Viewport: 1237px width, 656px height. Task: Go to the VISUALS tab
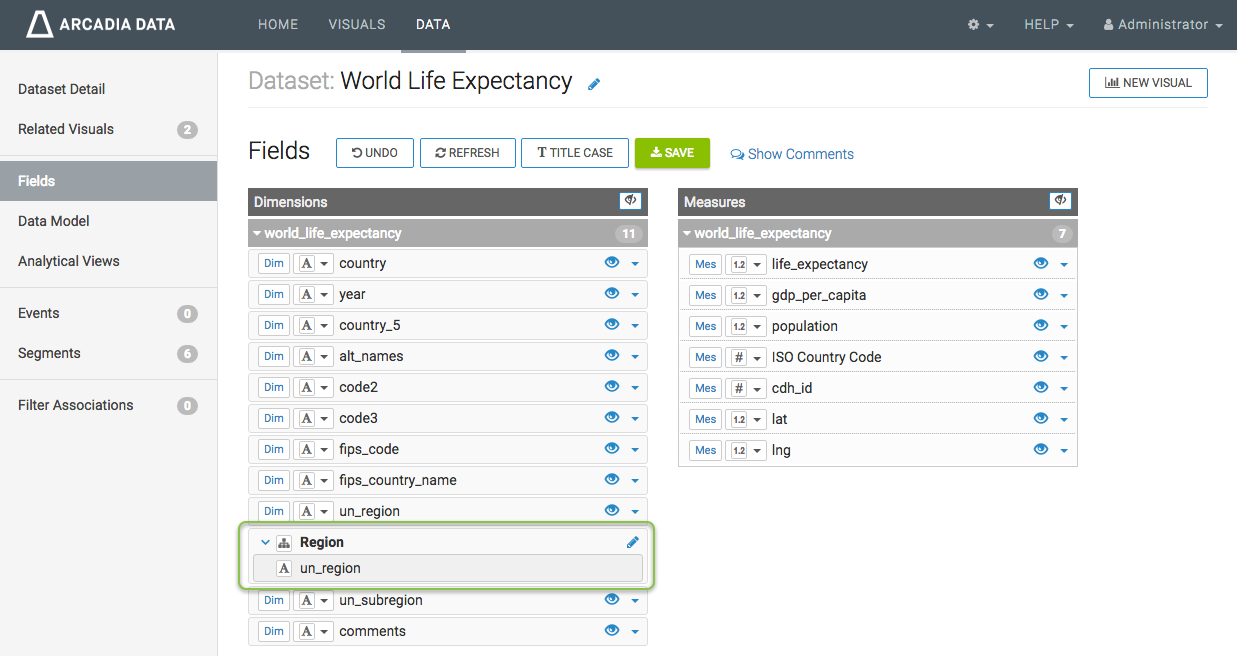pos(357,25)
